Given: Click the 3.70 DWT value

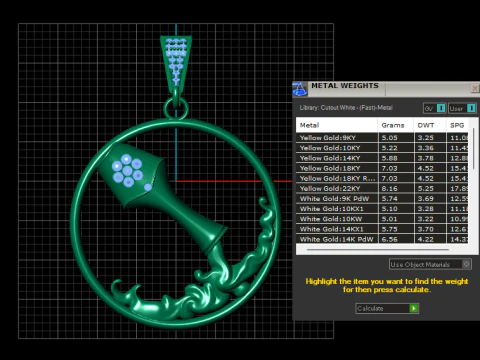Looking at the screenshot, I should [x=426, y=229].
